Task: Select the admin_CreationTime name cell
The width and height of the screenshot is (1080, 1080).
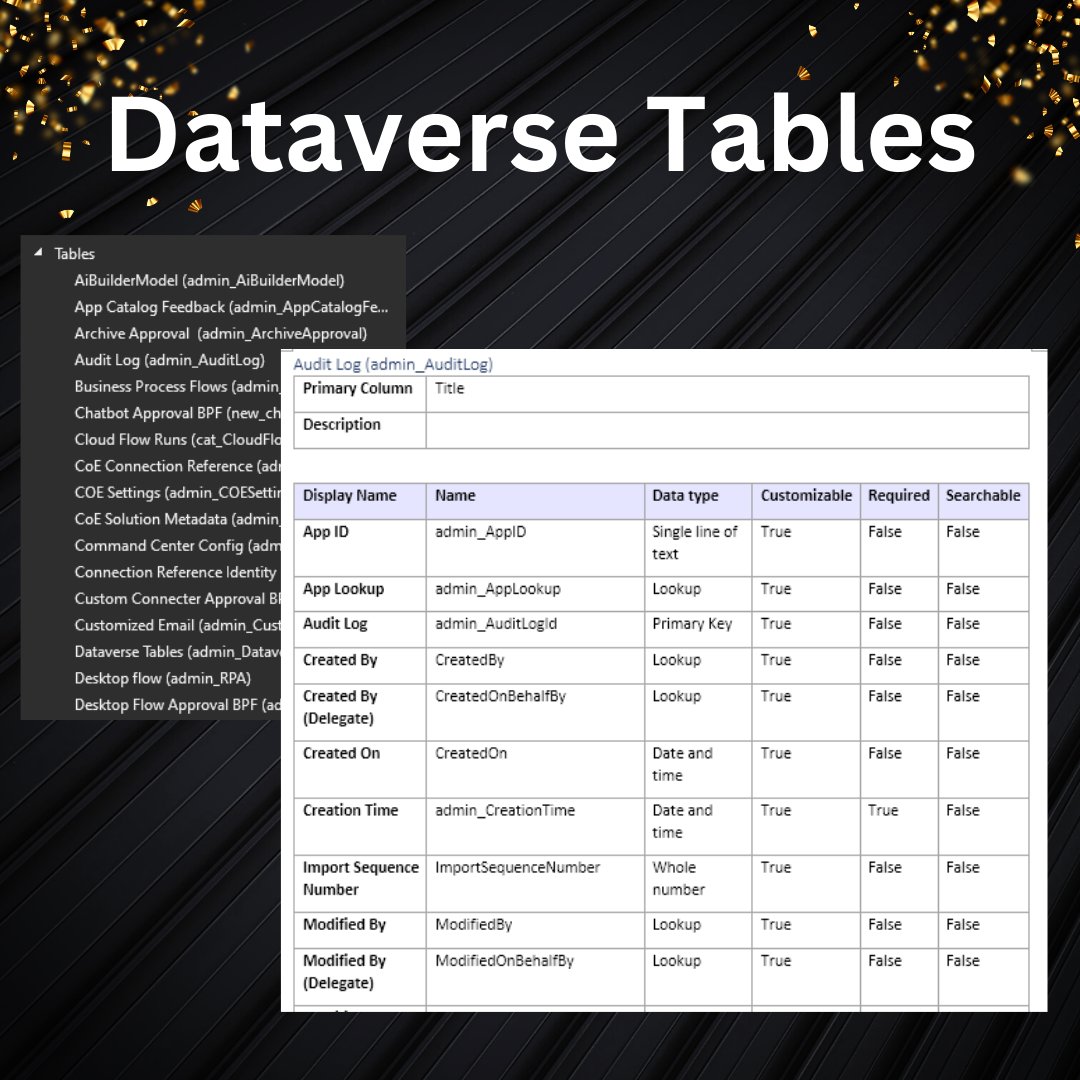Action: tap(535, 827)
